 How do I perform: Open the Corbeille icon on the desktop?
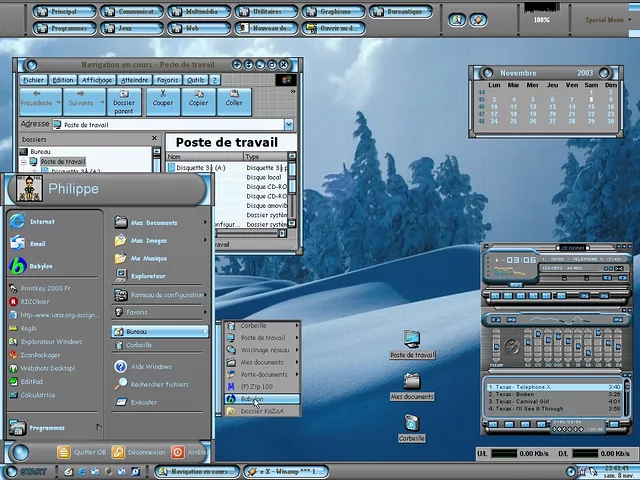(x=411, y=423)
